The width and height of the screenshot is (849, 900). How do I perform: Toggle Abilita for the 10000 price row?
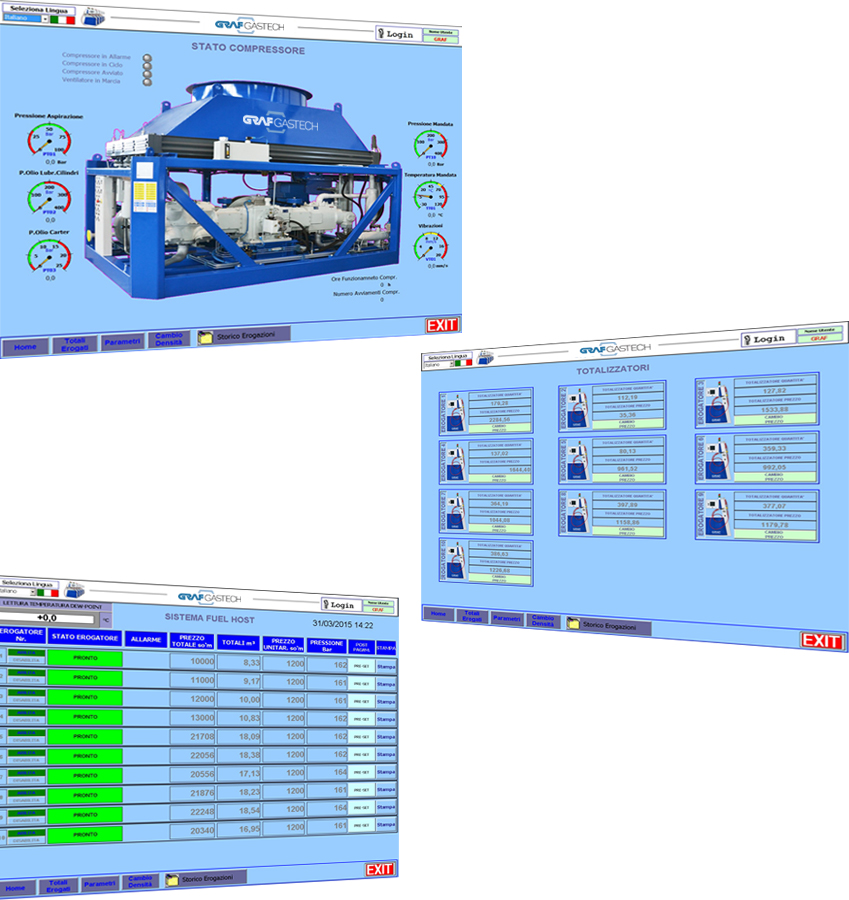26,653
